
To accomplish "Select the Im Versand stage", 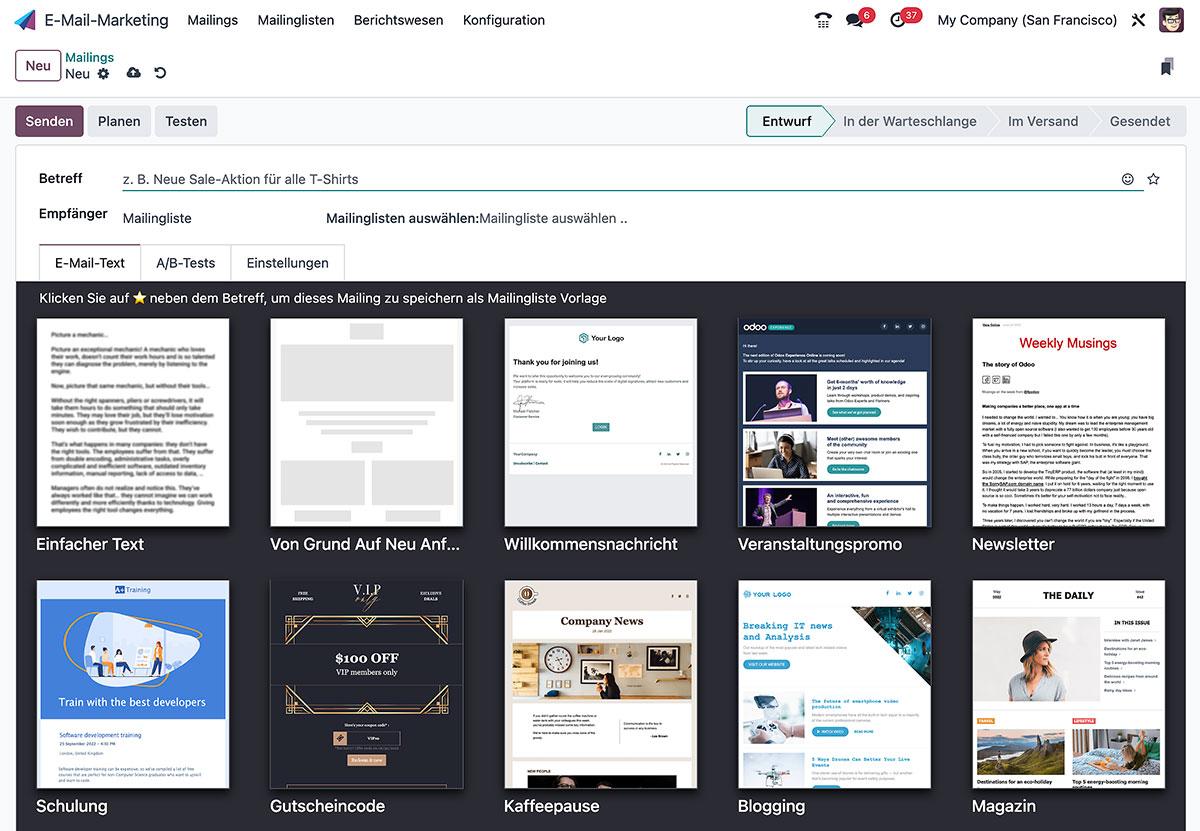I will [x=1043, y=121].
